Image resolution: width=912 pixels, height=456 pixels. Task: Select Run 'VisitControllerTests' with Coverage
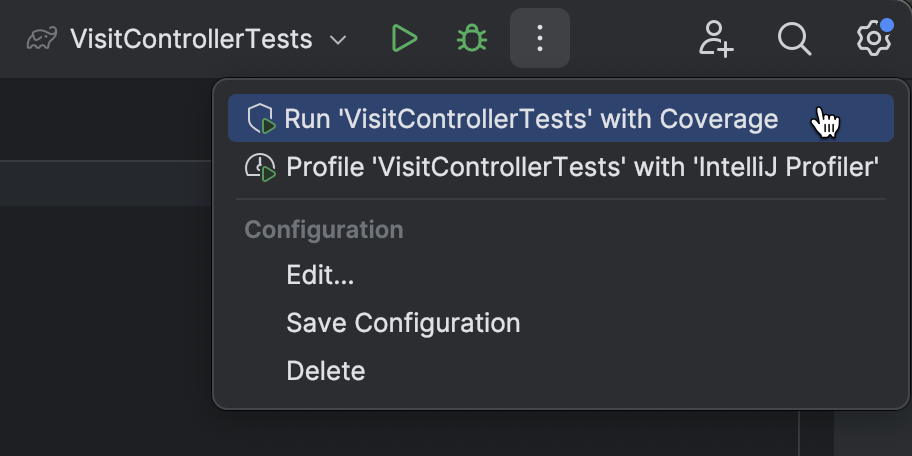click(531, 119)
